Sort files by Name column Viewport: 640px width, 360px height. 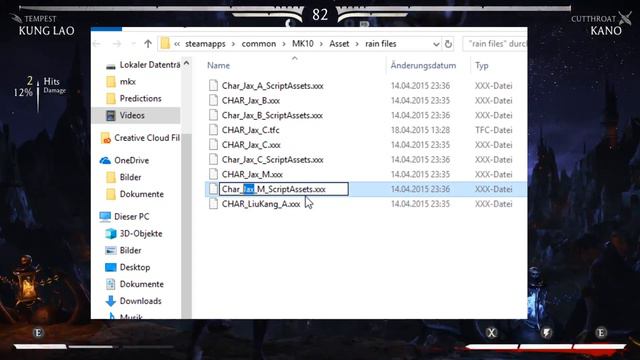coord(218,65)
